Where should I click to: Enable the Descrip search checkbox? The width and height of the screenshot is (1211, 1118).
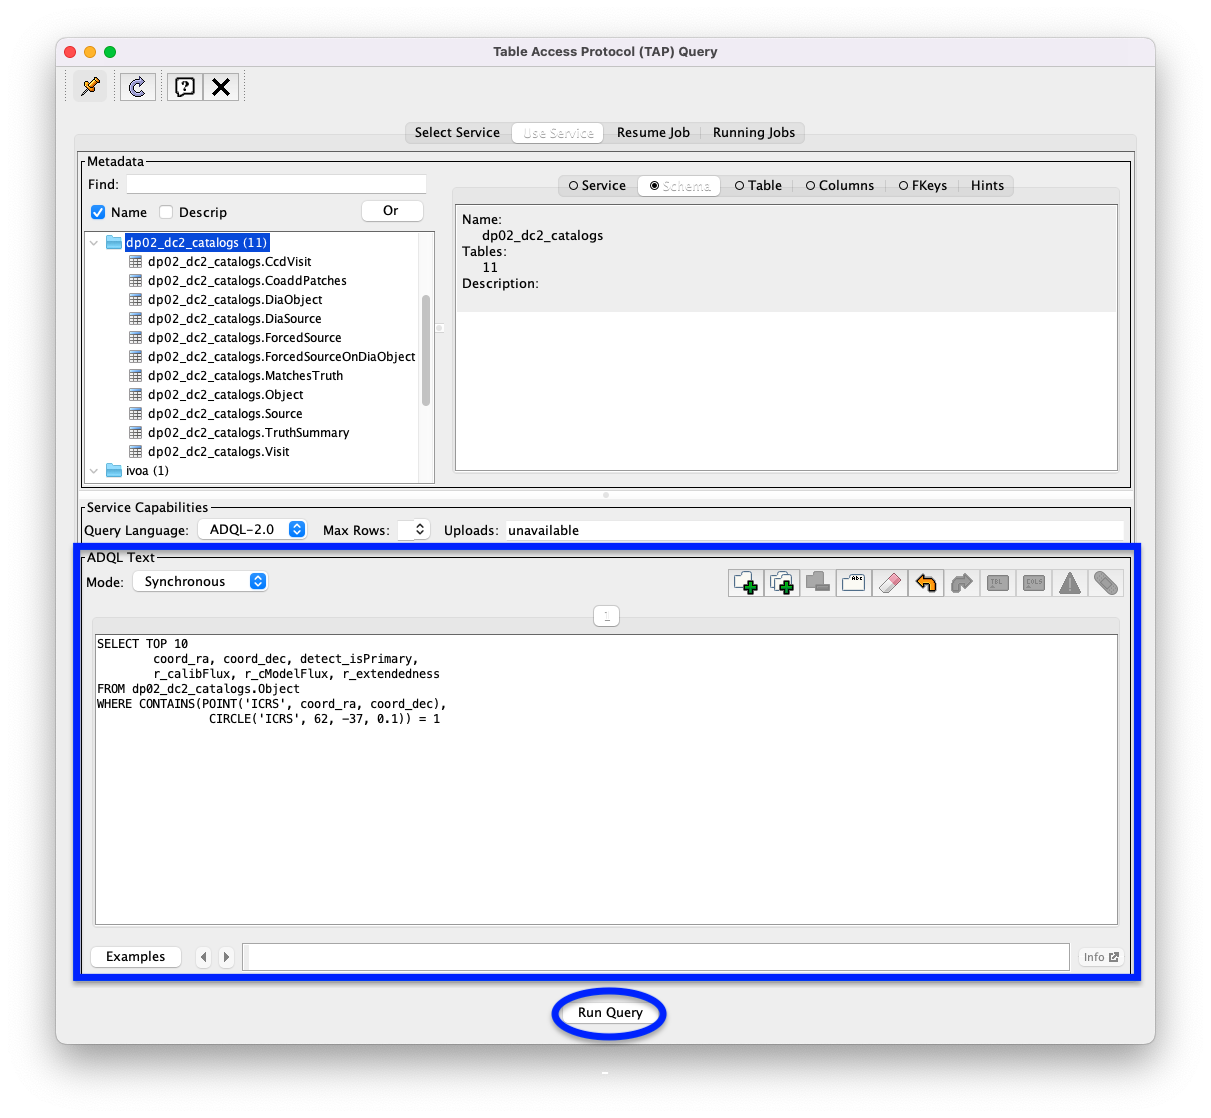click(x=166, y=212)
